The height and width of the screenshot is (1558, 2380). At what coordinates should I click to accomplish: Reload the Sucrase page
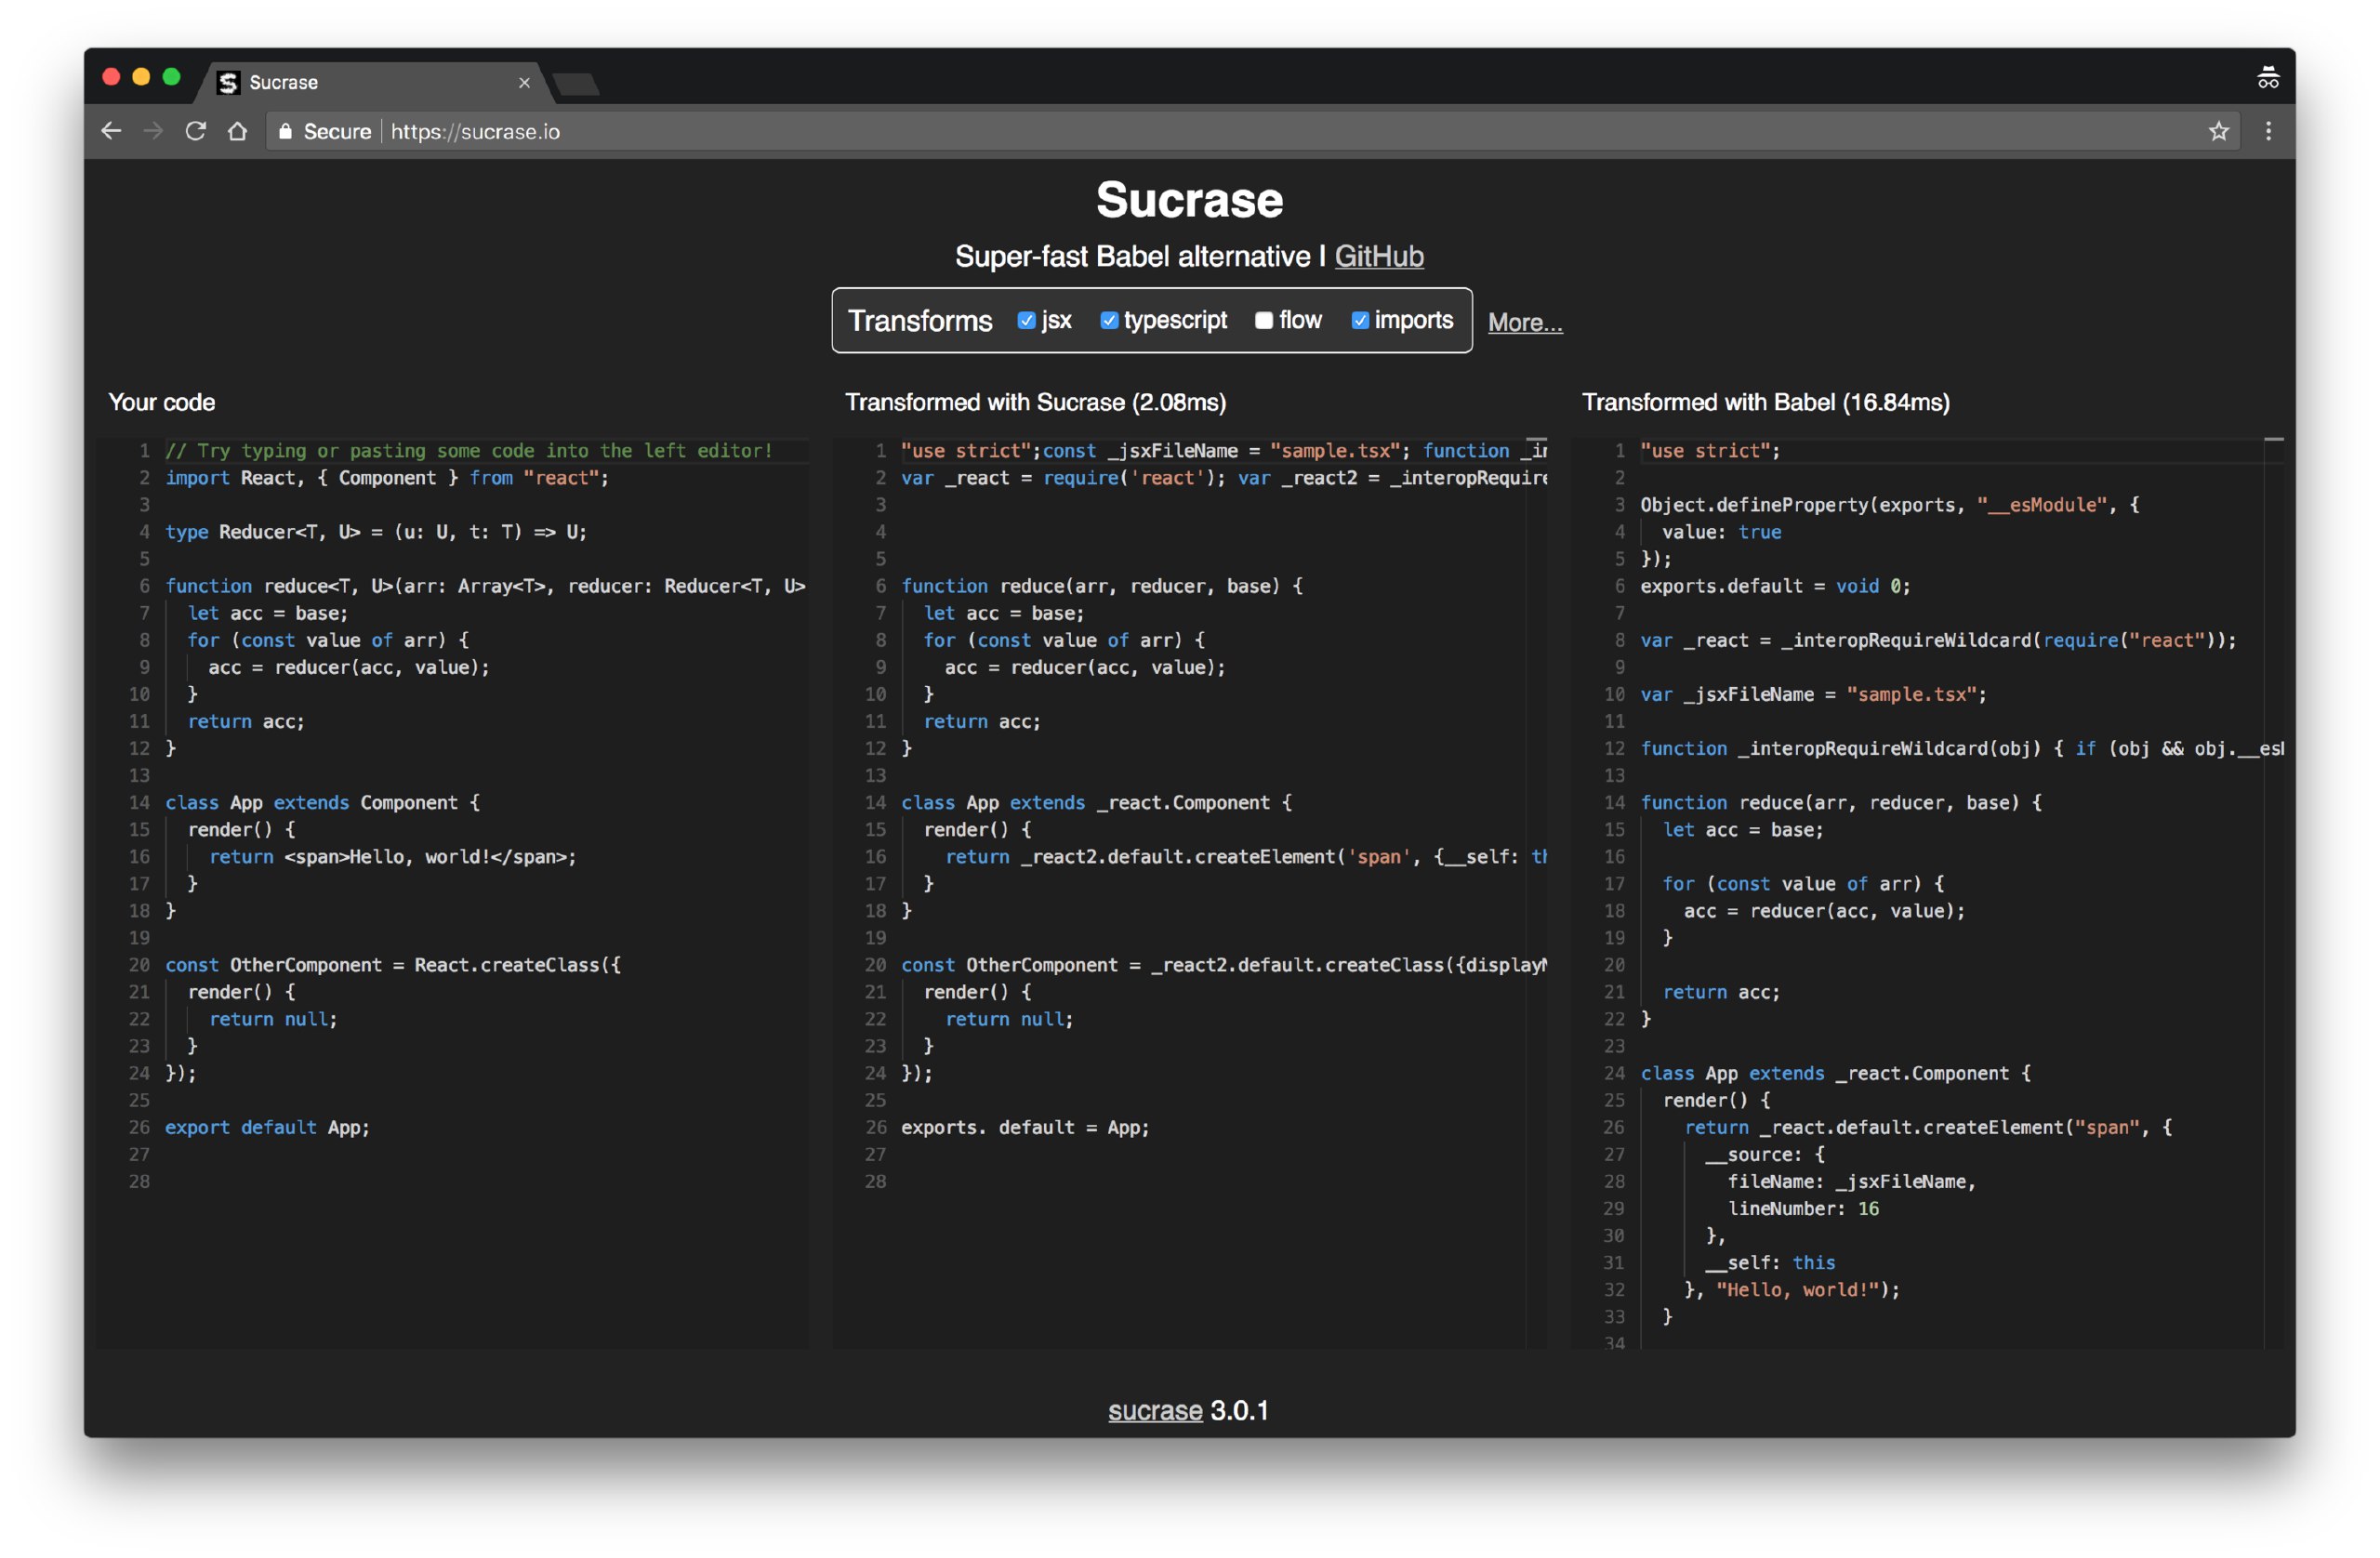click(x=196, y=131)
